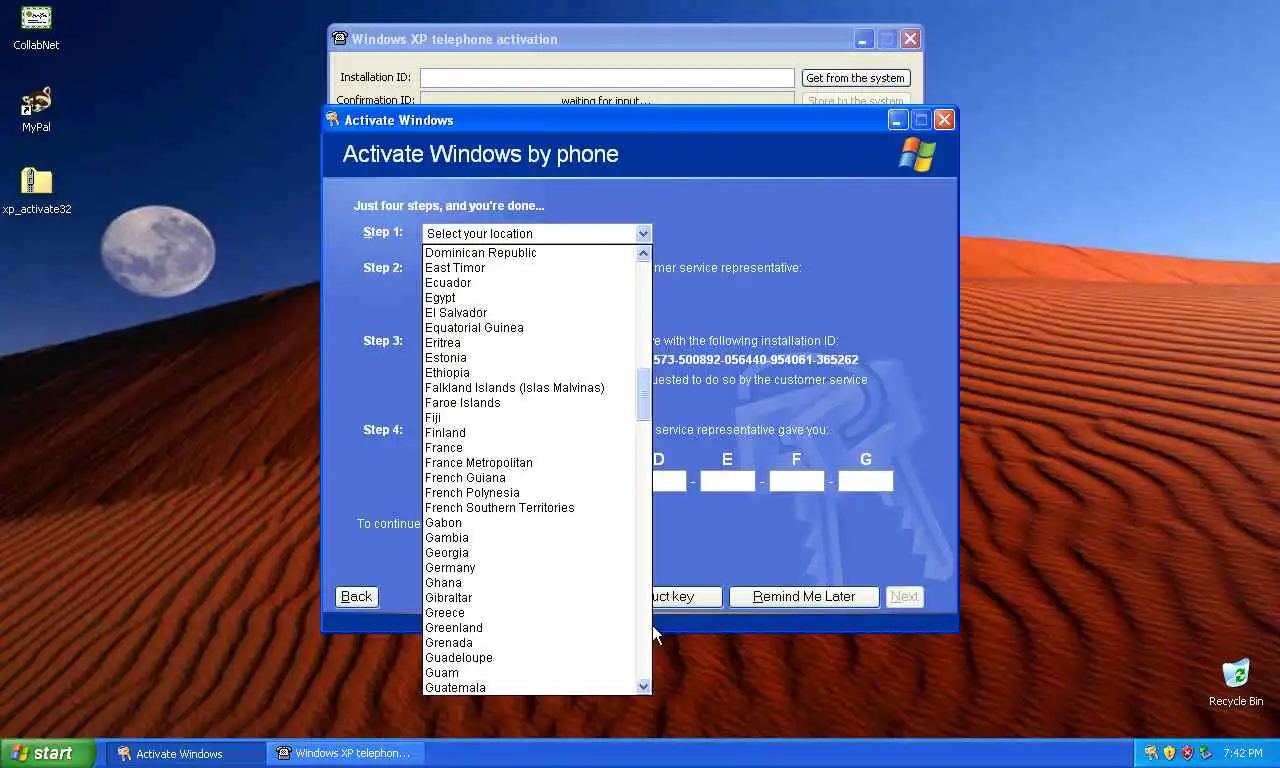
Task: Select Germany in the list
Action: [530, 568]
